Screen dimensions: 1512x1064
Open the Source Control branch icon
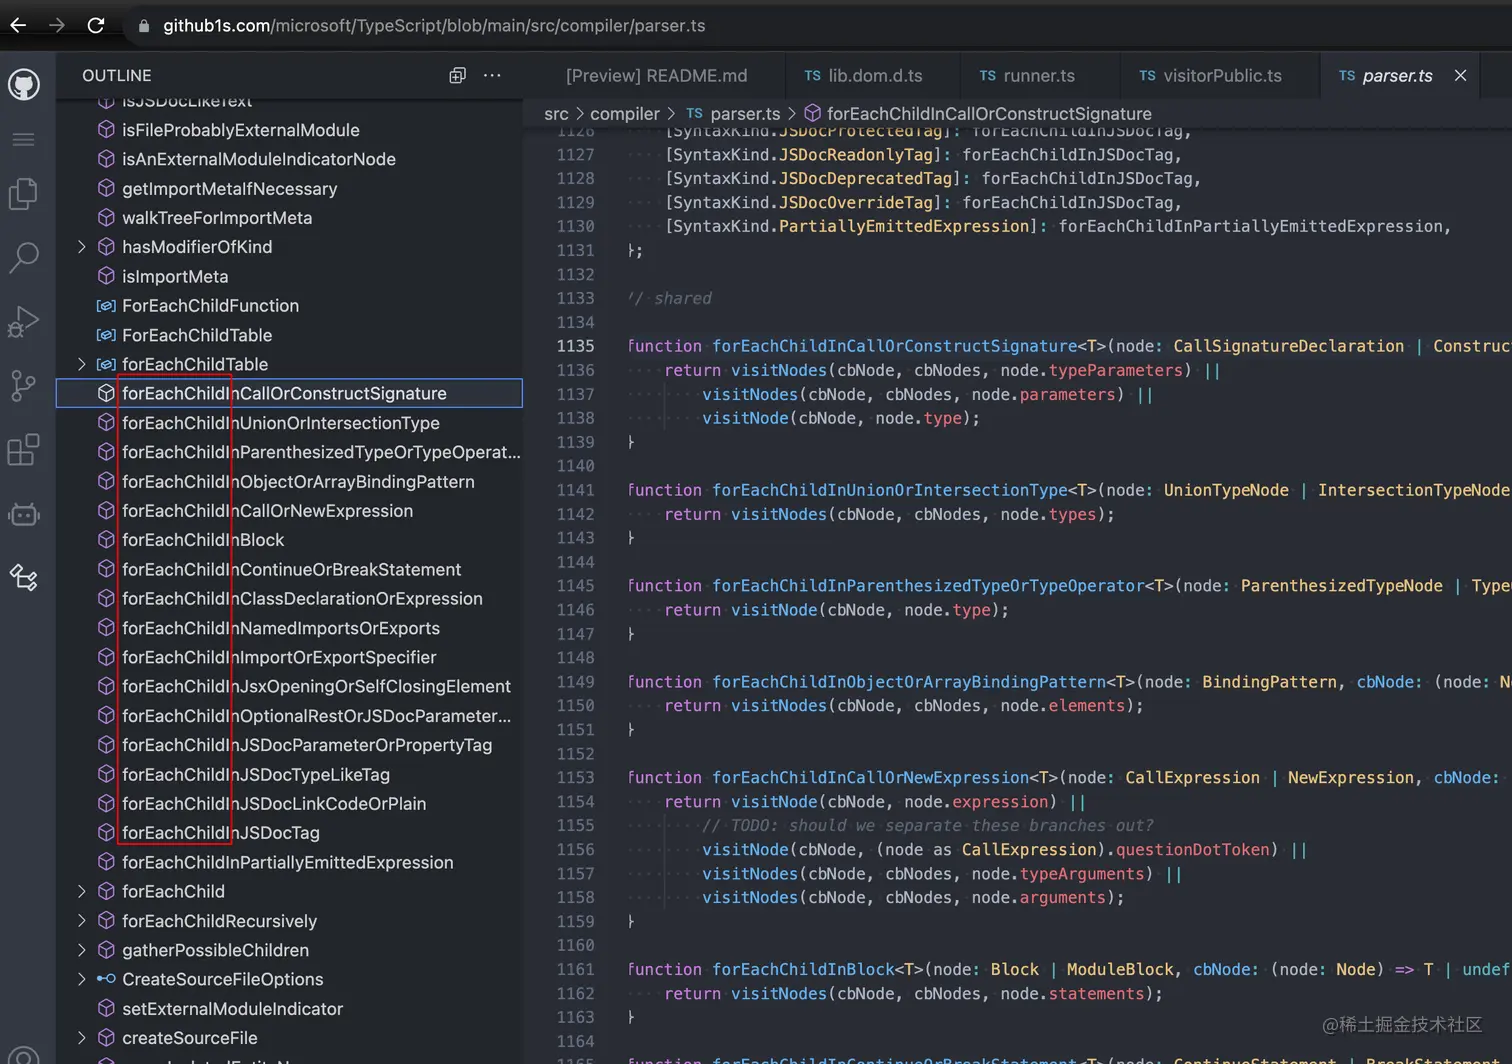pos(23,386)
